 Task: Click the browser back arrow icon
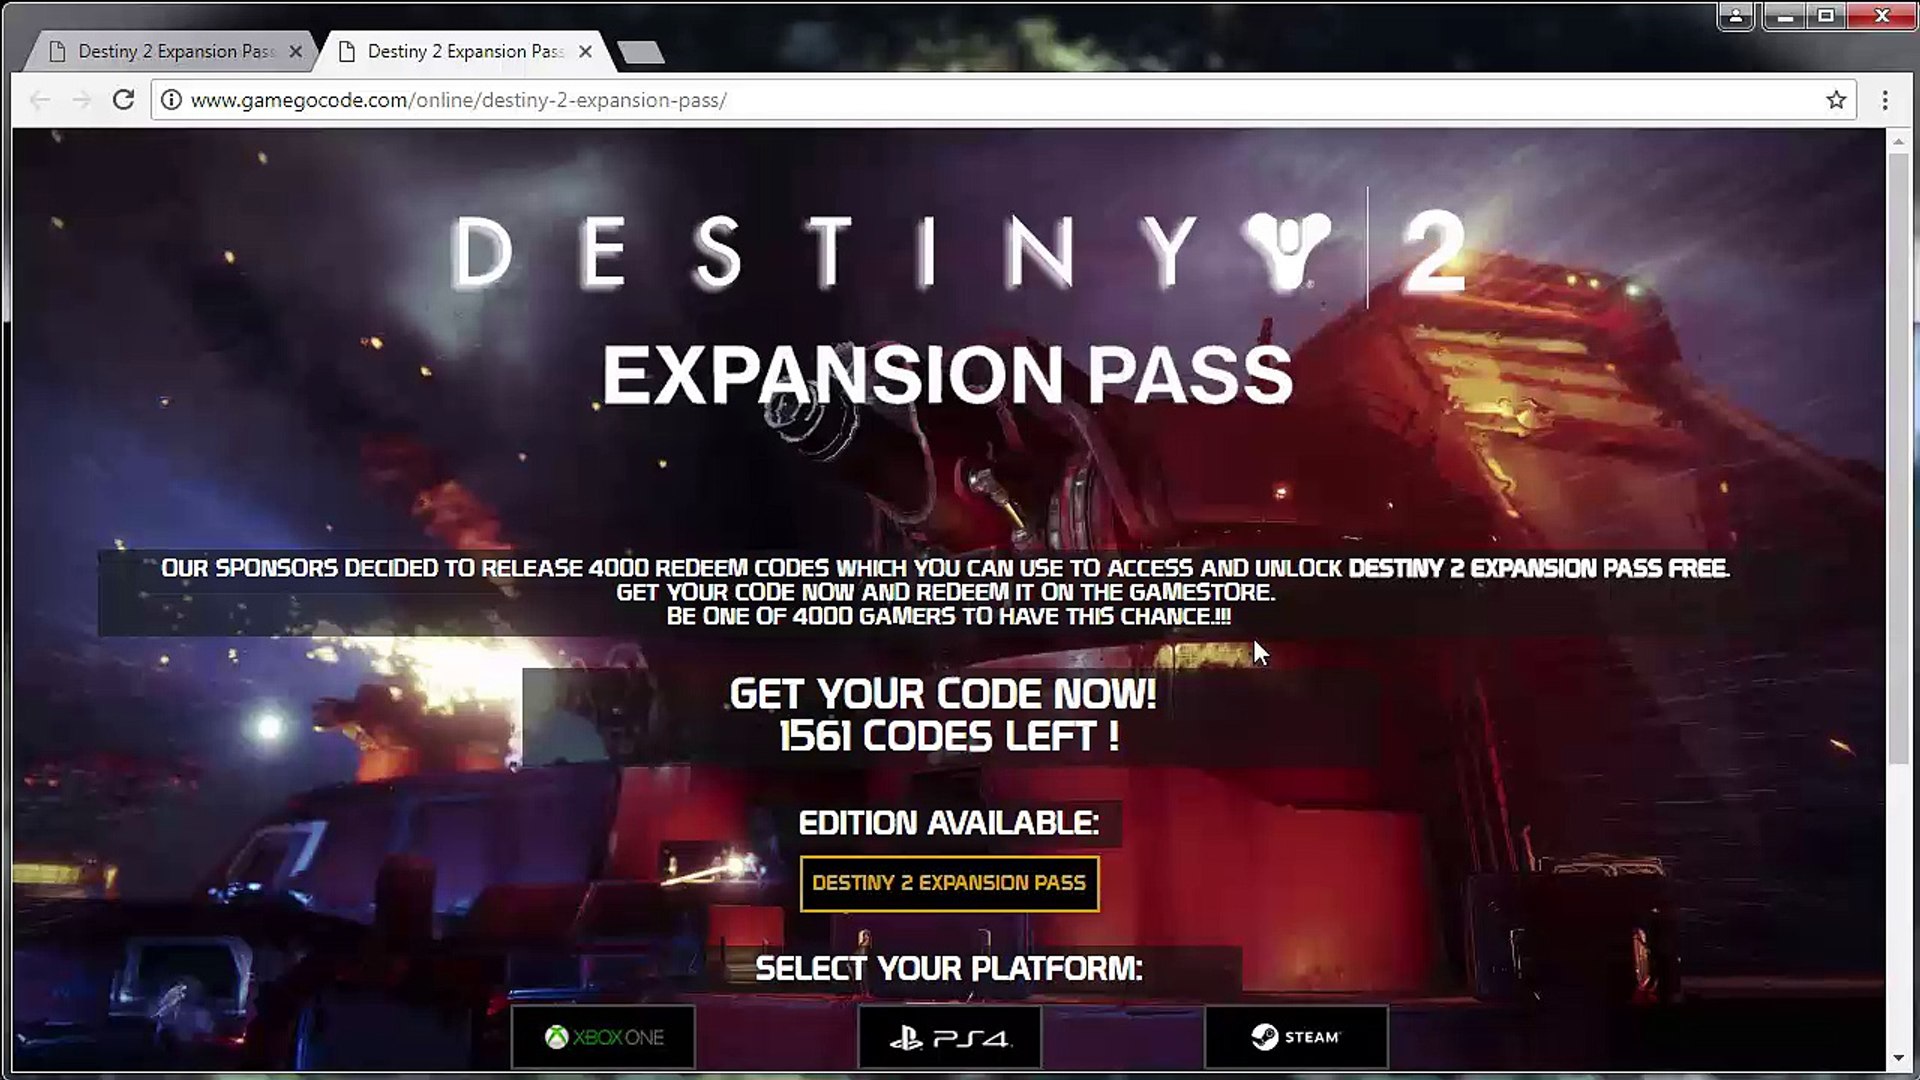tap(38, 100)
